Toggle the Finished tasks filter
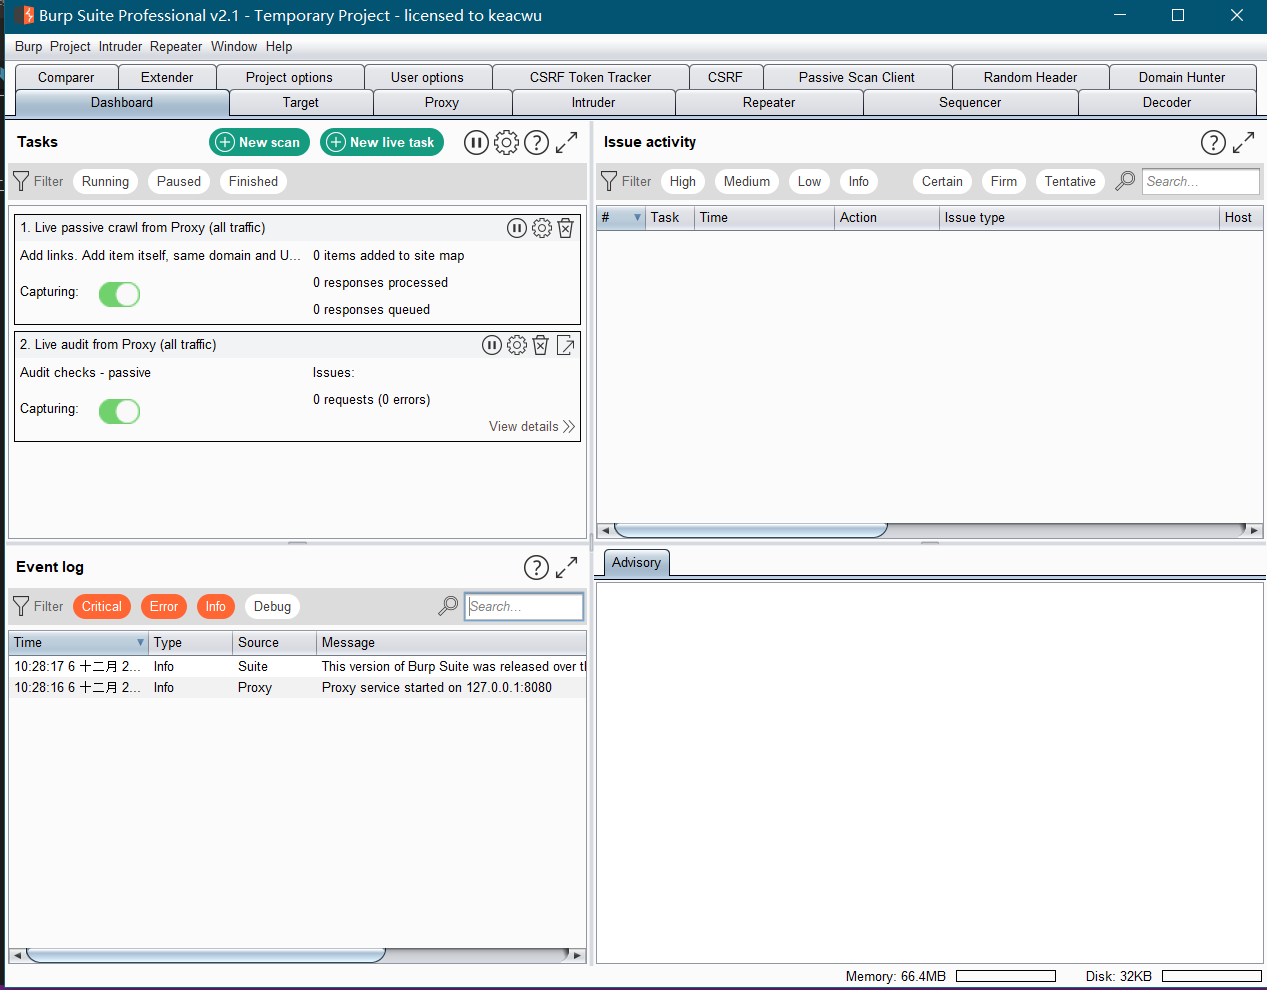 tap(253, 181)
